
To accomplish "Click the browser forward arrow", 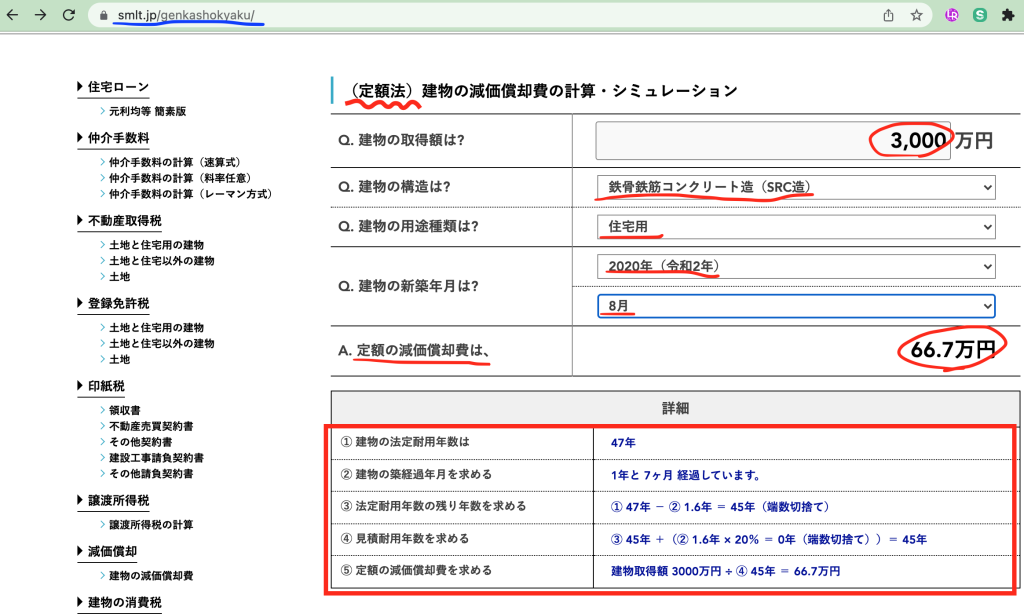I will pyautogui.click(x=40, y=15).
